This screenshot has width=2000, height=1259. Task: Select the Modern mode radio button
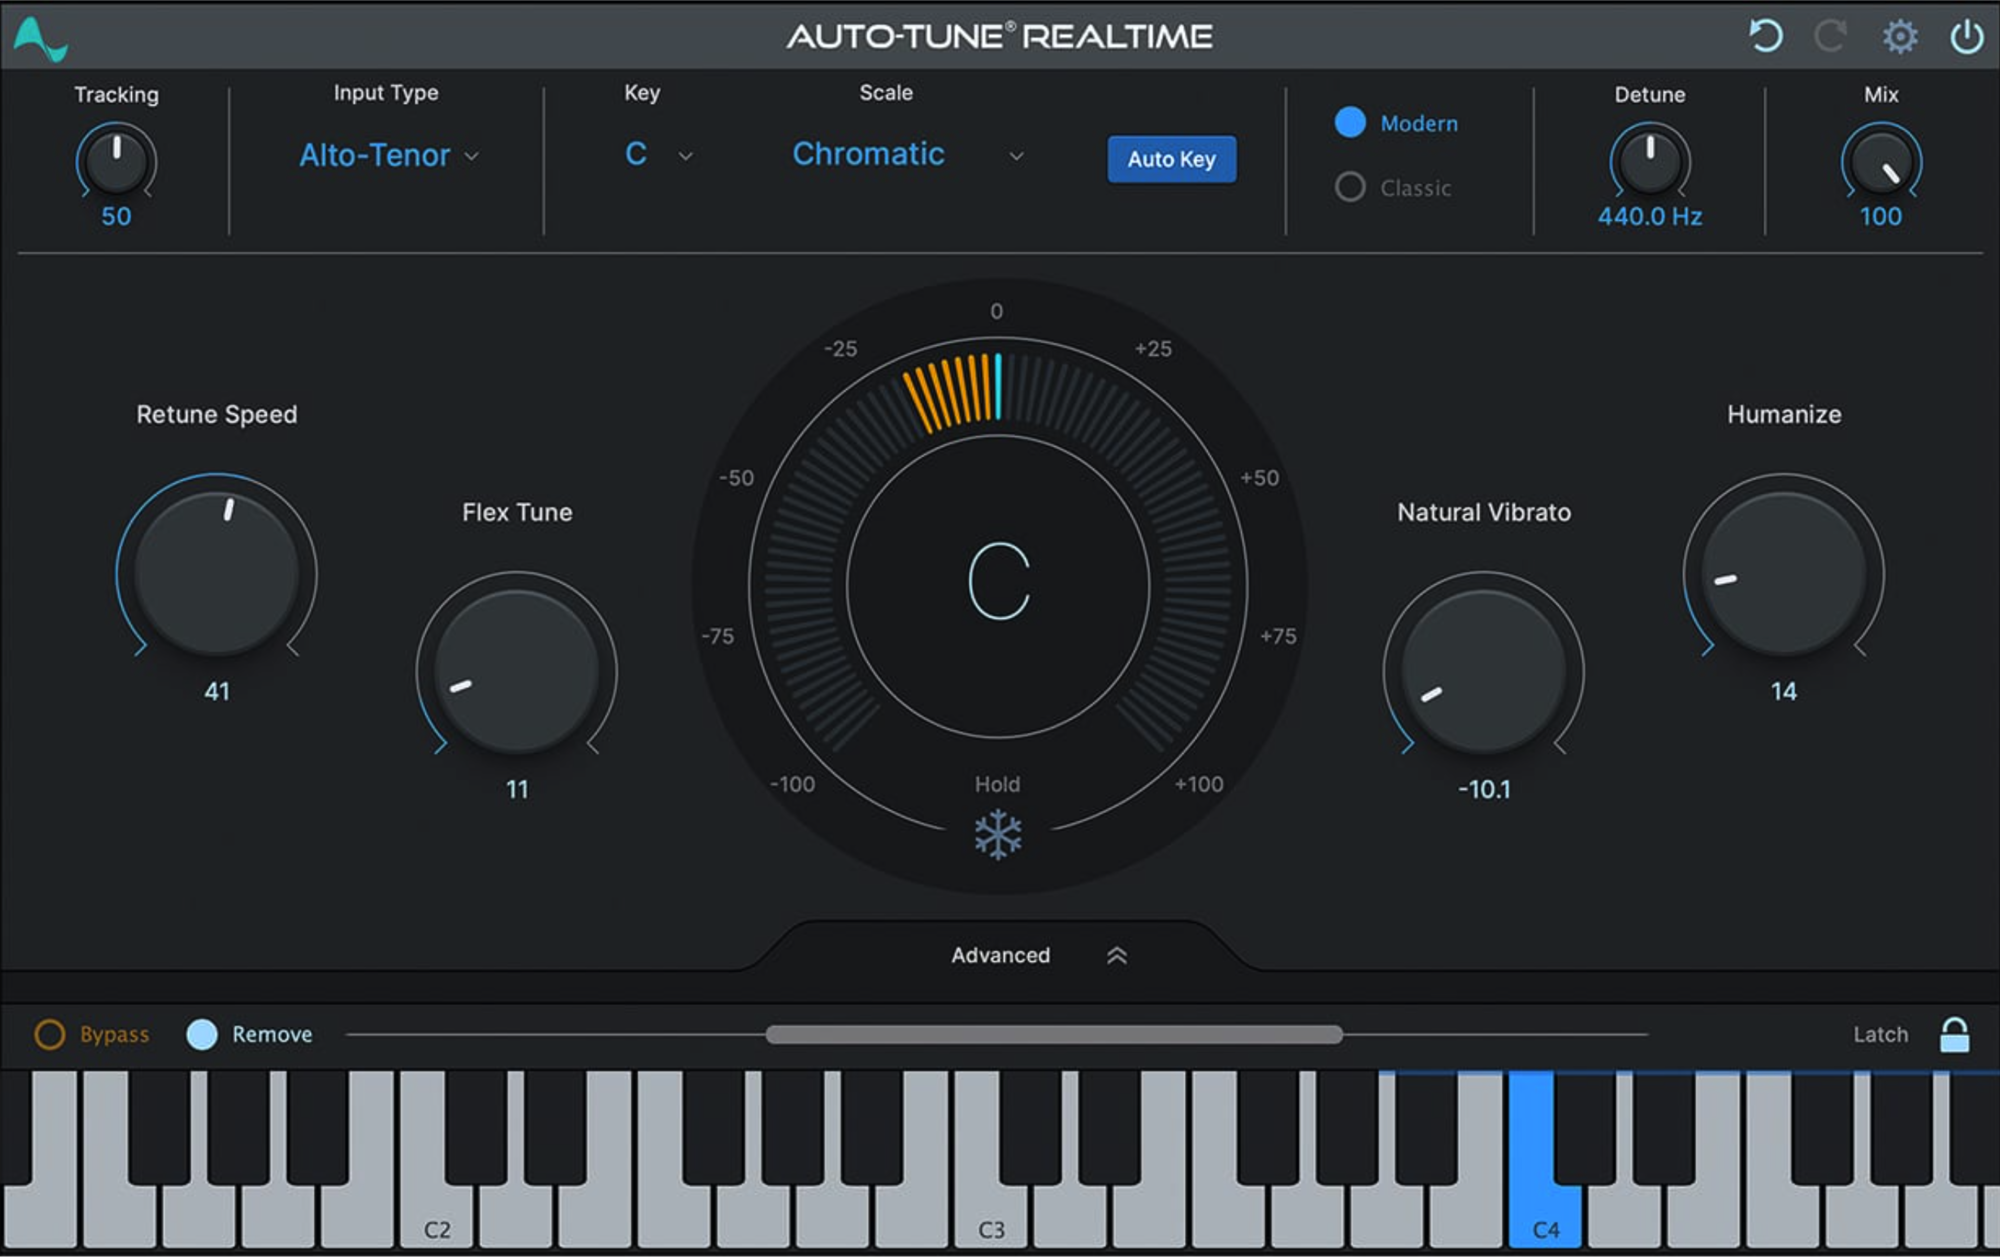coord(1350,123)
